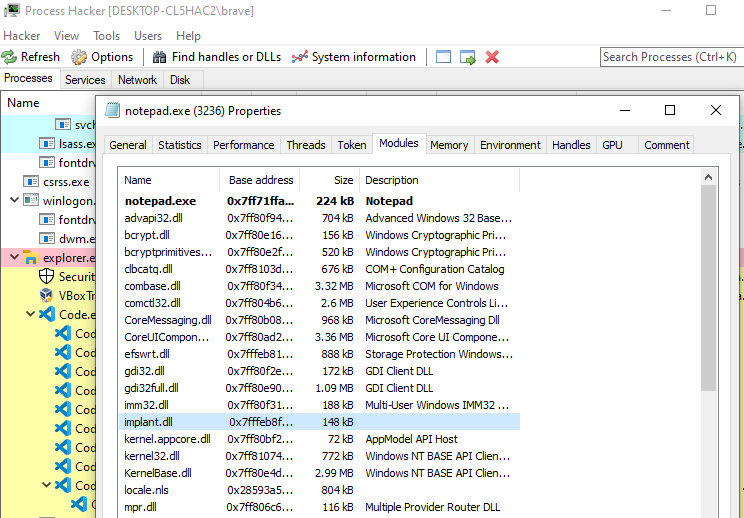Select the efswrt.dll module row

tap(319, 354)
